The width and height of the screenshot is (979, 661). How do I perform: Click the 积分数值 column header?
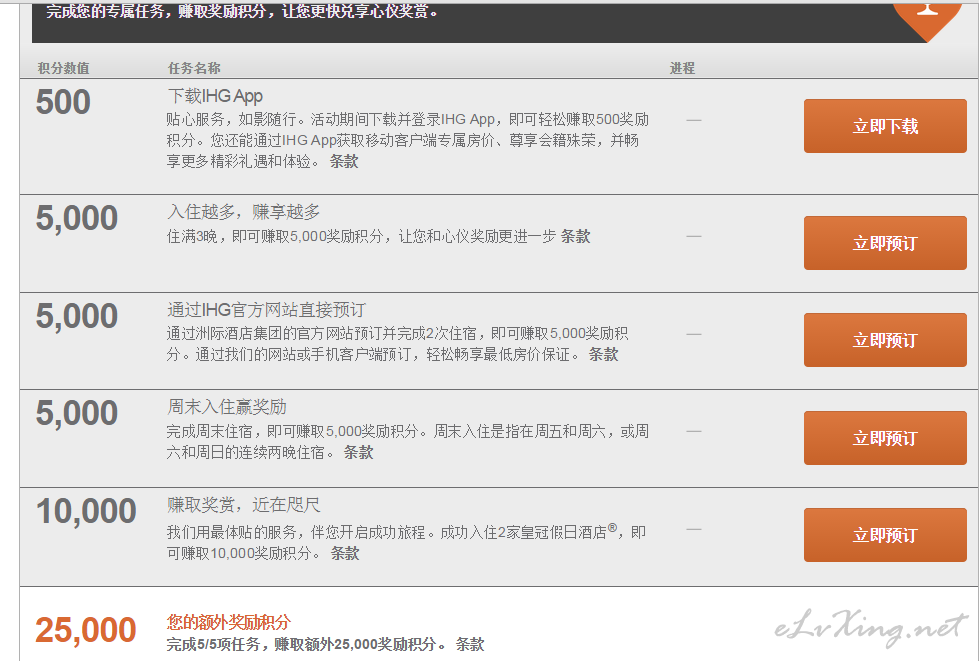point(64,68)
